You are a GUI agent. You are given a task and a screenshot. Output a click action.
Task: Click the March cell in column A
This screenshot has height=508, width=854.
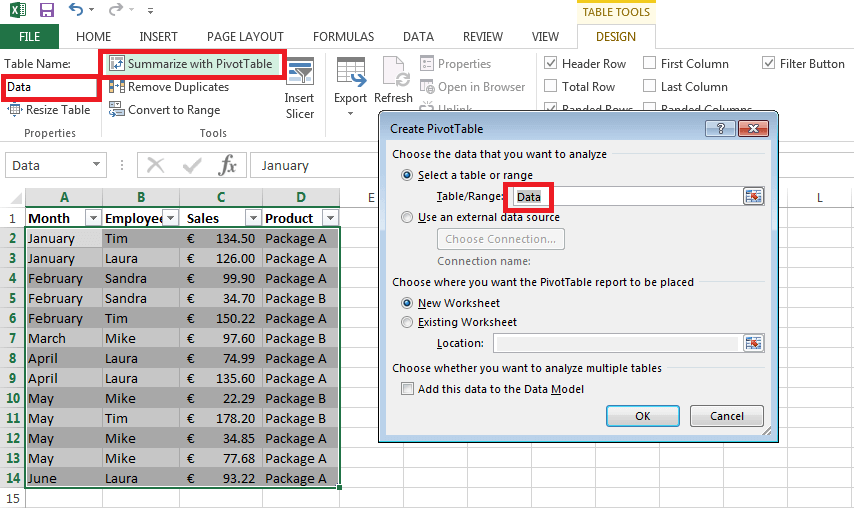(x=64, y=339)
